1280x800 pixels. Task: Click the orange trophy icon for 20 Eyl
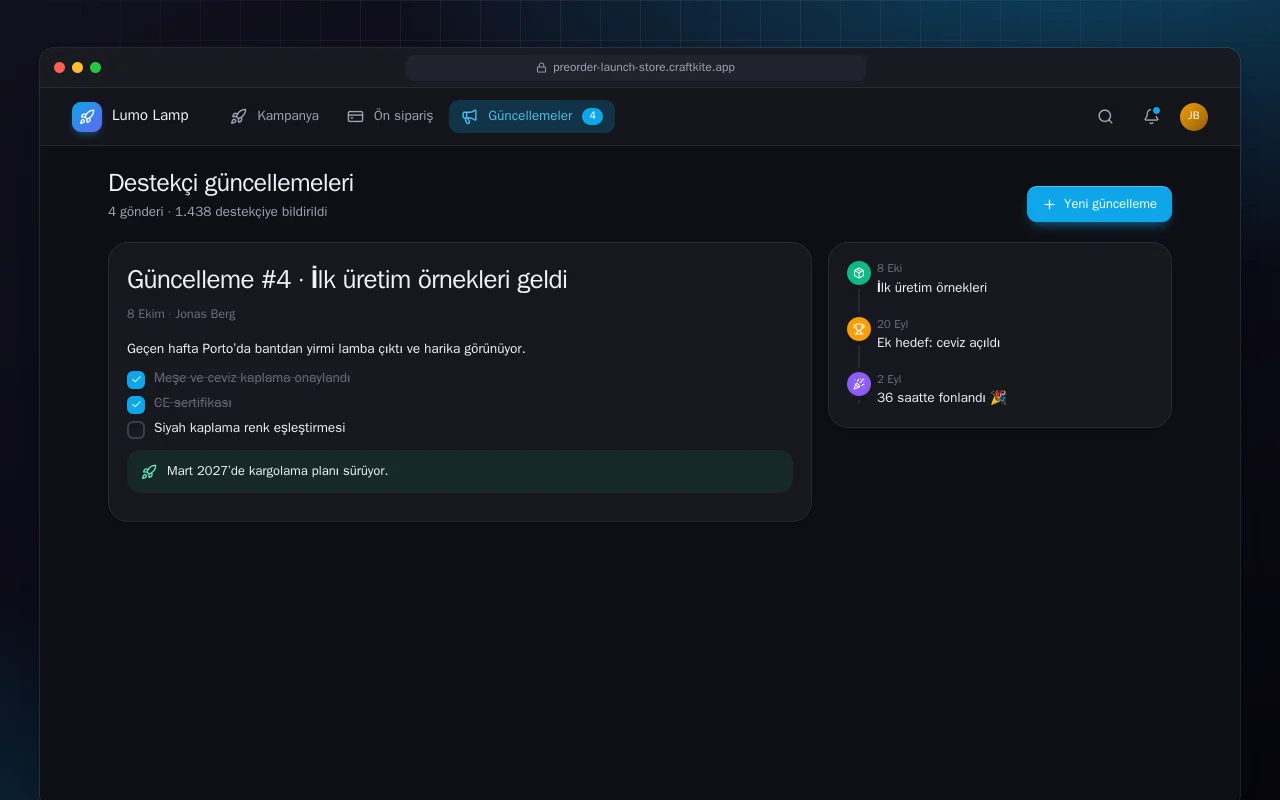click(858, 328)
